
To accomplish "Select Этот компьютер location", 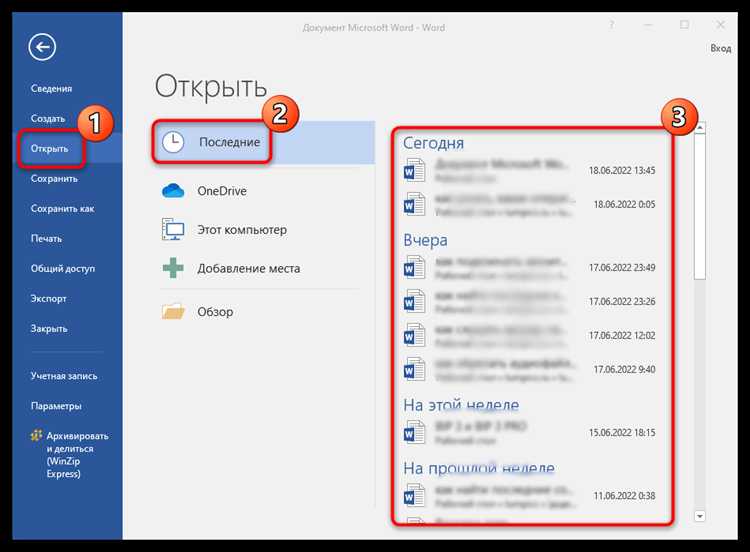I will [x=242, y=230].
